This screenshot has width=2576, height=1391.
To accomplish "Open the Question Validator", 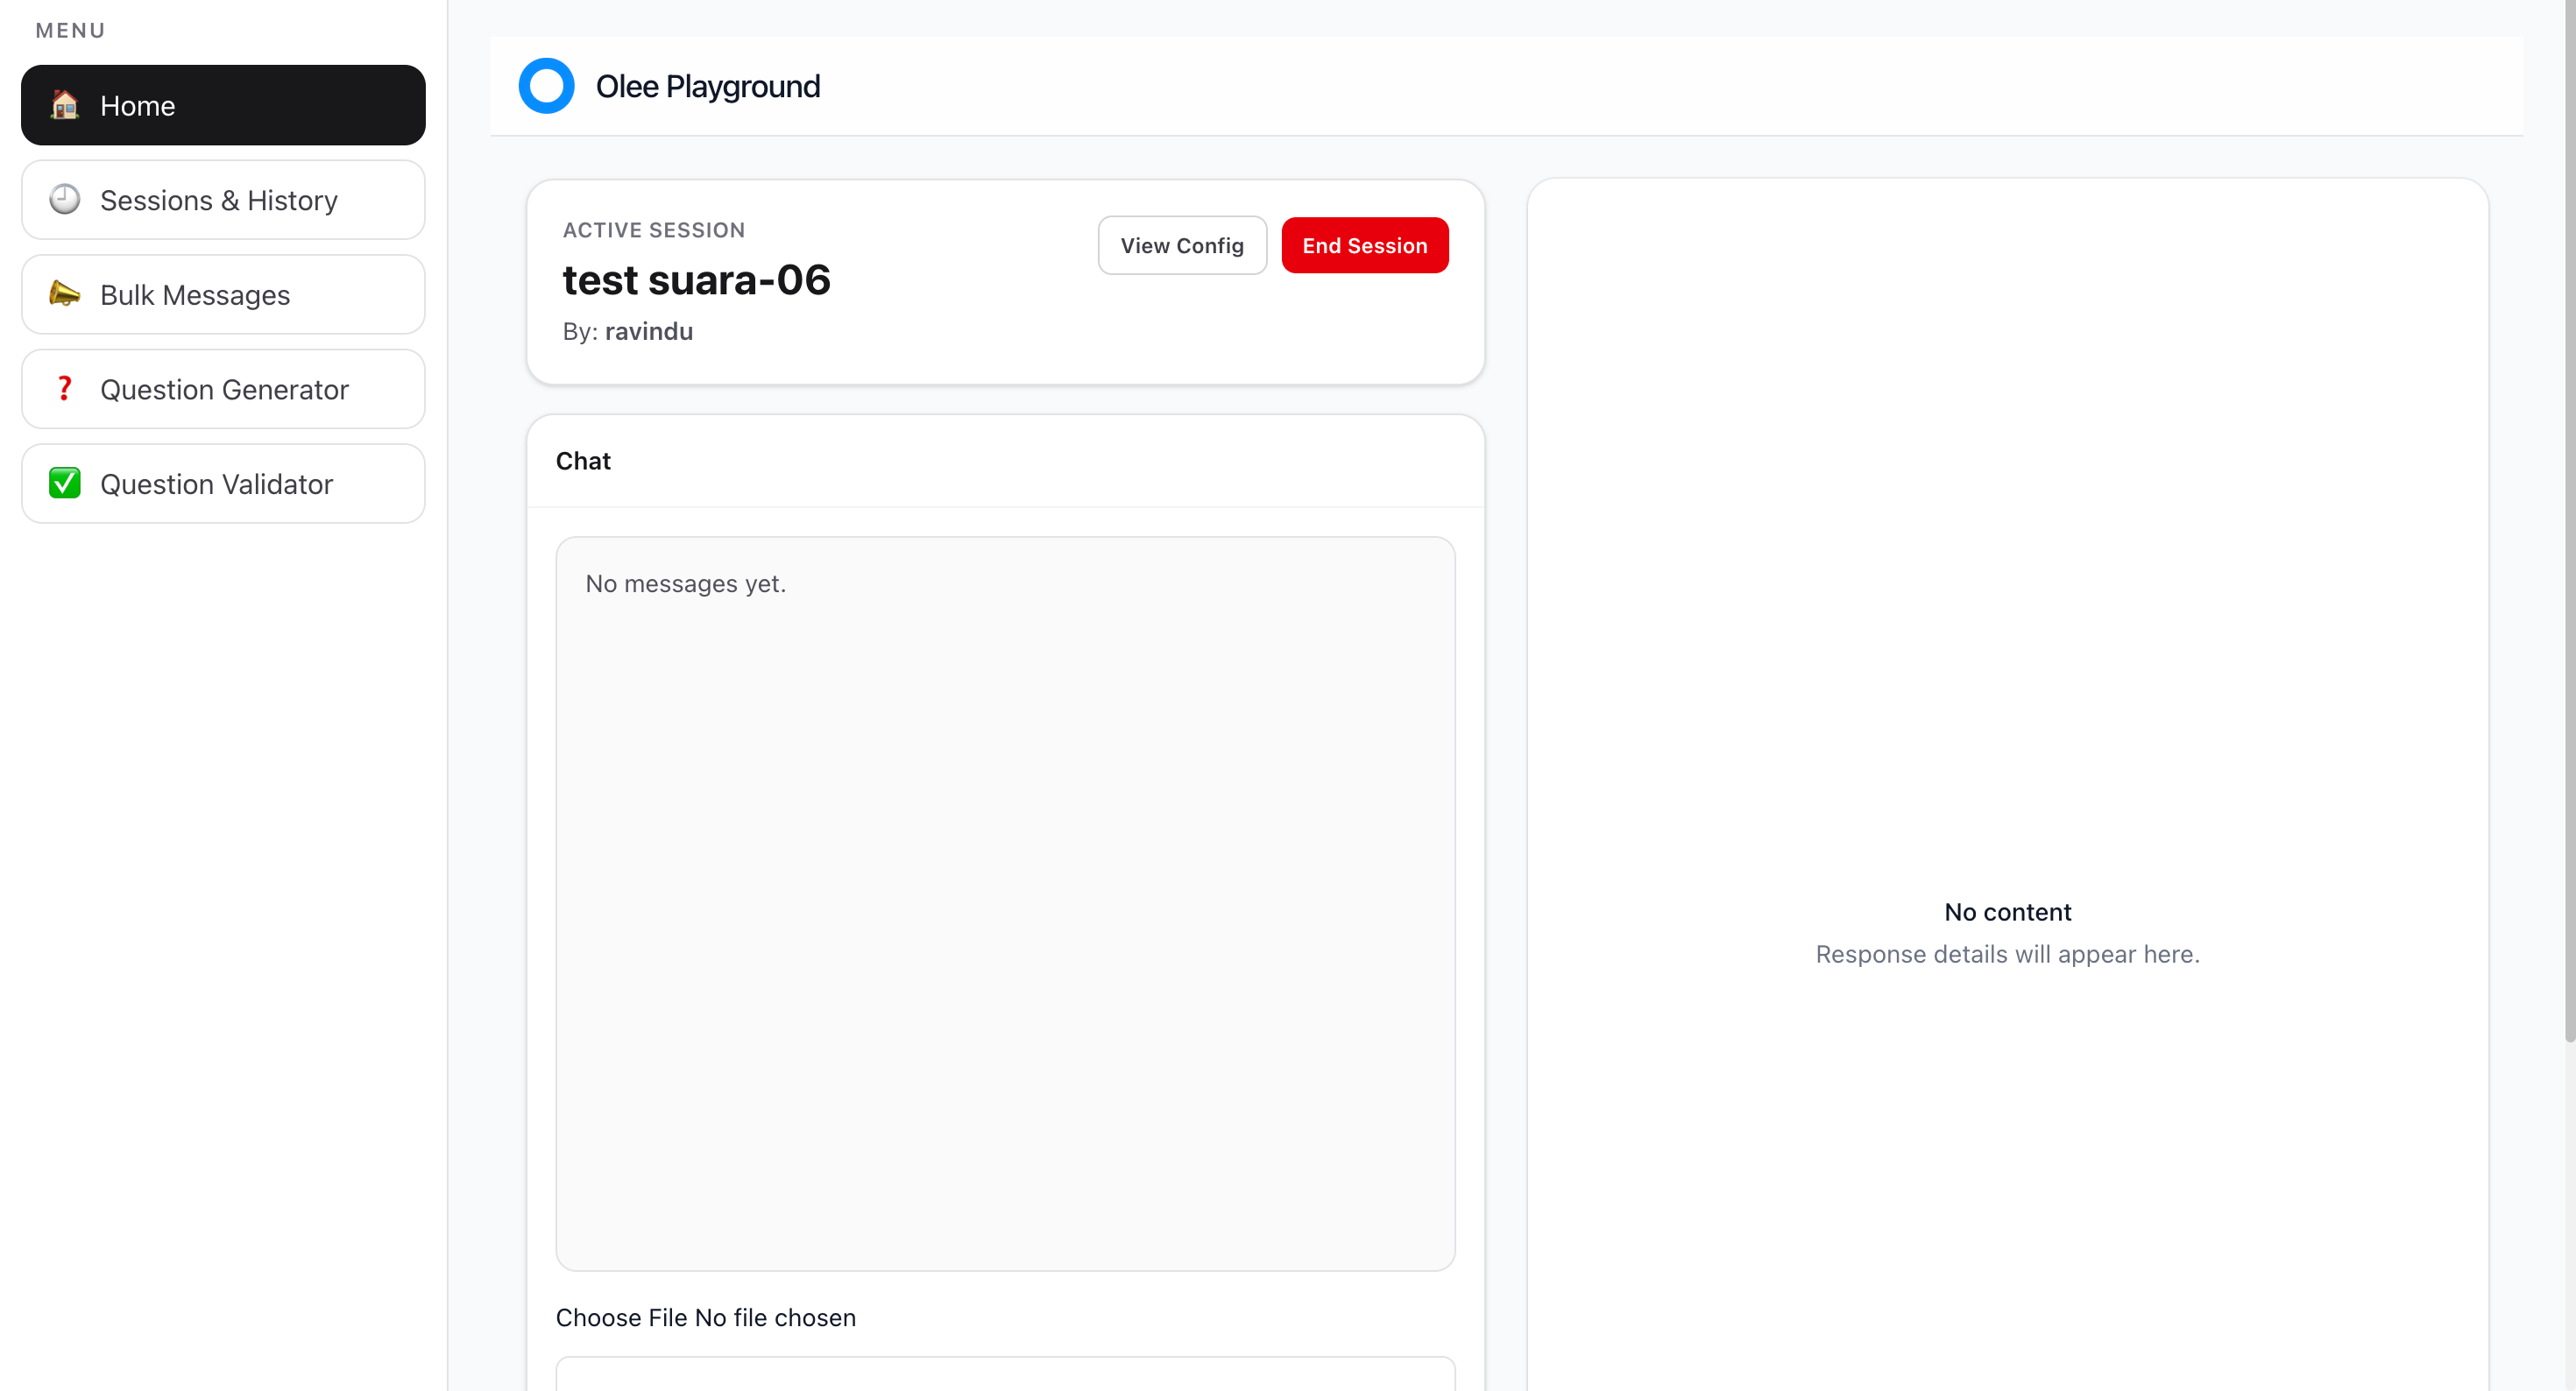I will coord(223,483).
